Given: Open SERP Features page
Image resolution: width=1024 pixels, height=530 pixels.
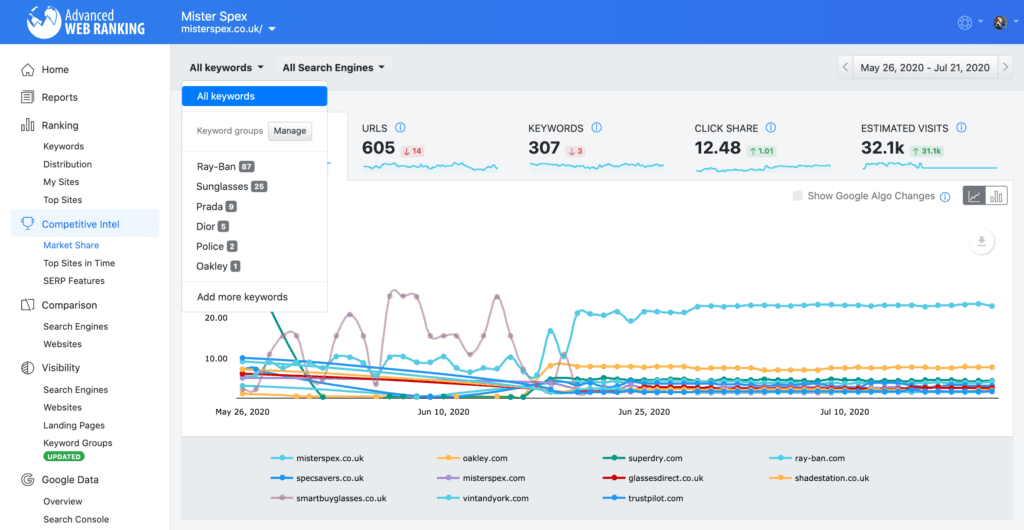Looking at the screenshot, I should [x=74, y=281].
